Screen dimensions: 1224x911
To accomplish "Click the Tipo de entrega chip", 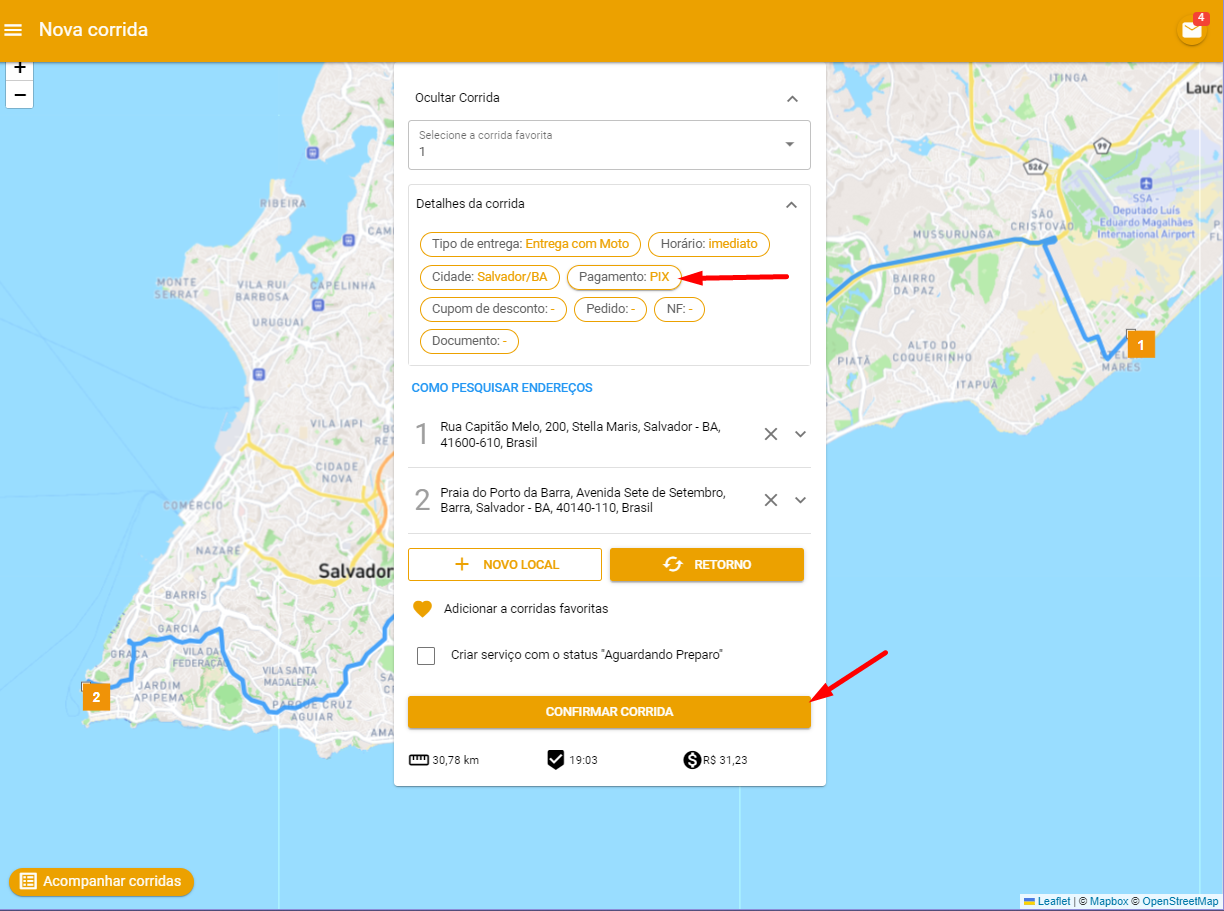I will (x=530, y=244).
